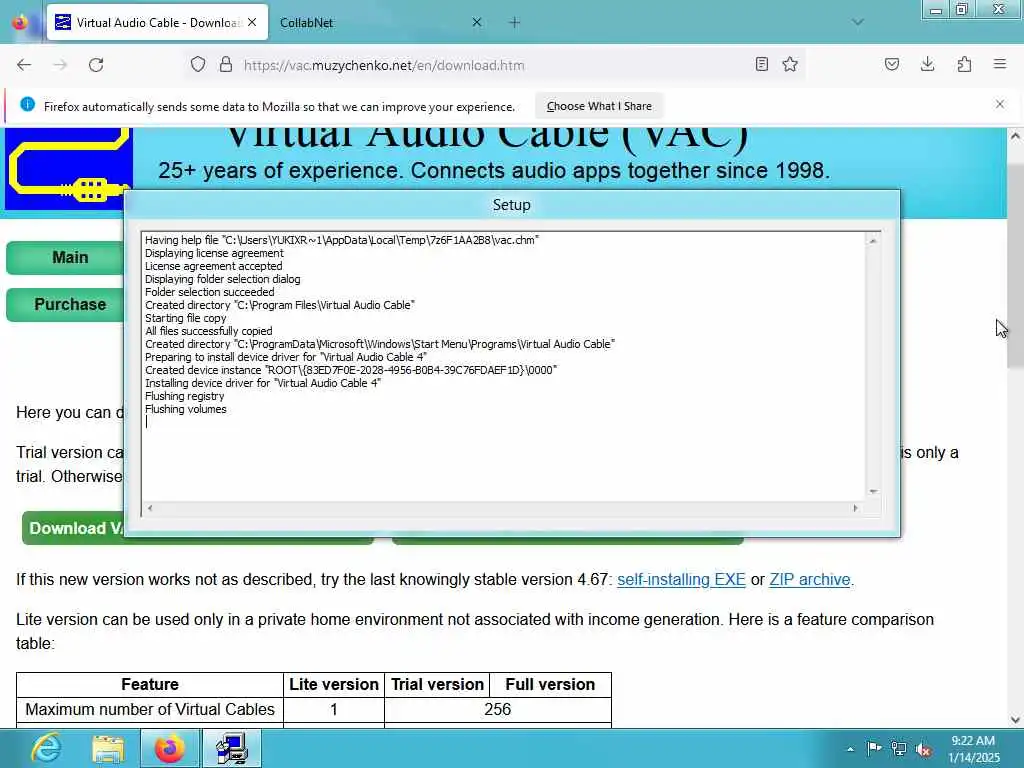Open a new tab with plus icon

(515, 22)
